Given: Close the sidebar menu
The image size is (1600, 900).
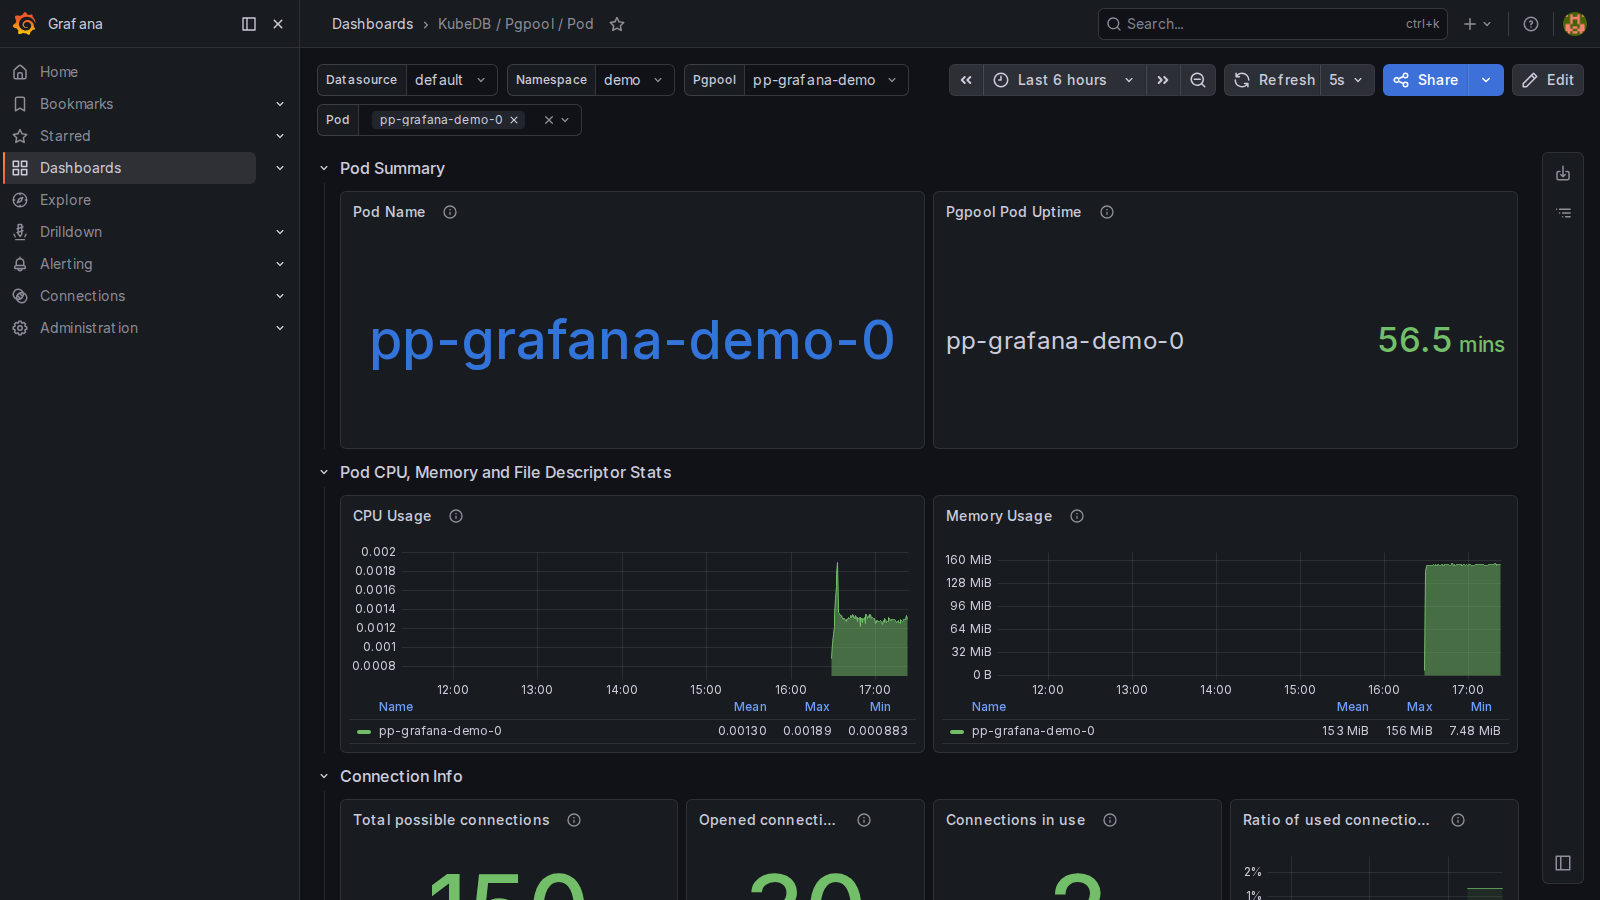Looking at the screenshot, I should 278,24.
